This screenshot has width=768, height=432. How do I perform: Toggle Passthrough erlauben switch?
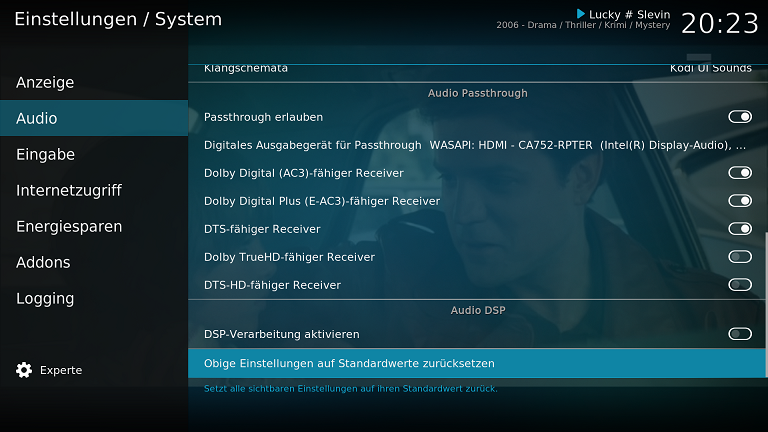pos(740,117)
